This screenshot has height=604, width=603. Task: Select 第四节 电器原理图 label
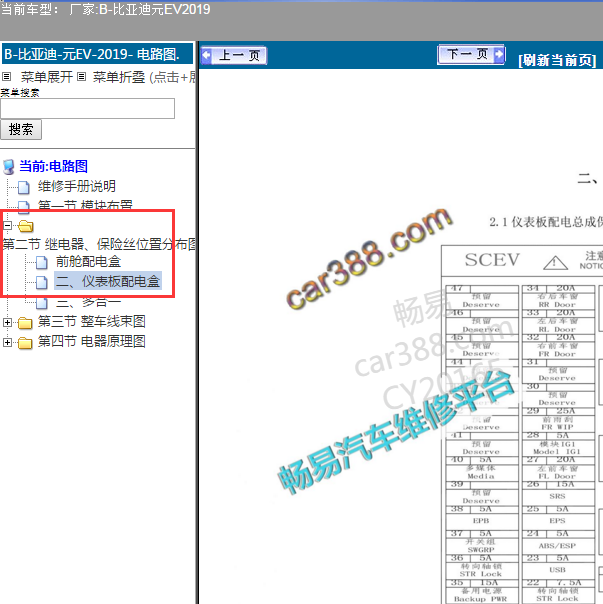click(x=91, y=342)
